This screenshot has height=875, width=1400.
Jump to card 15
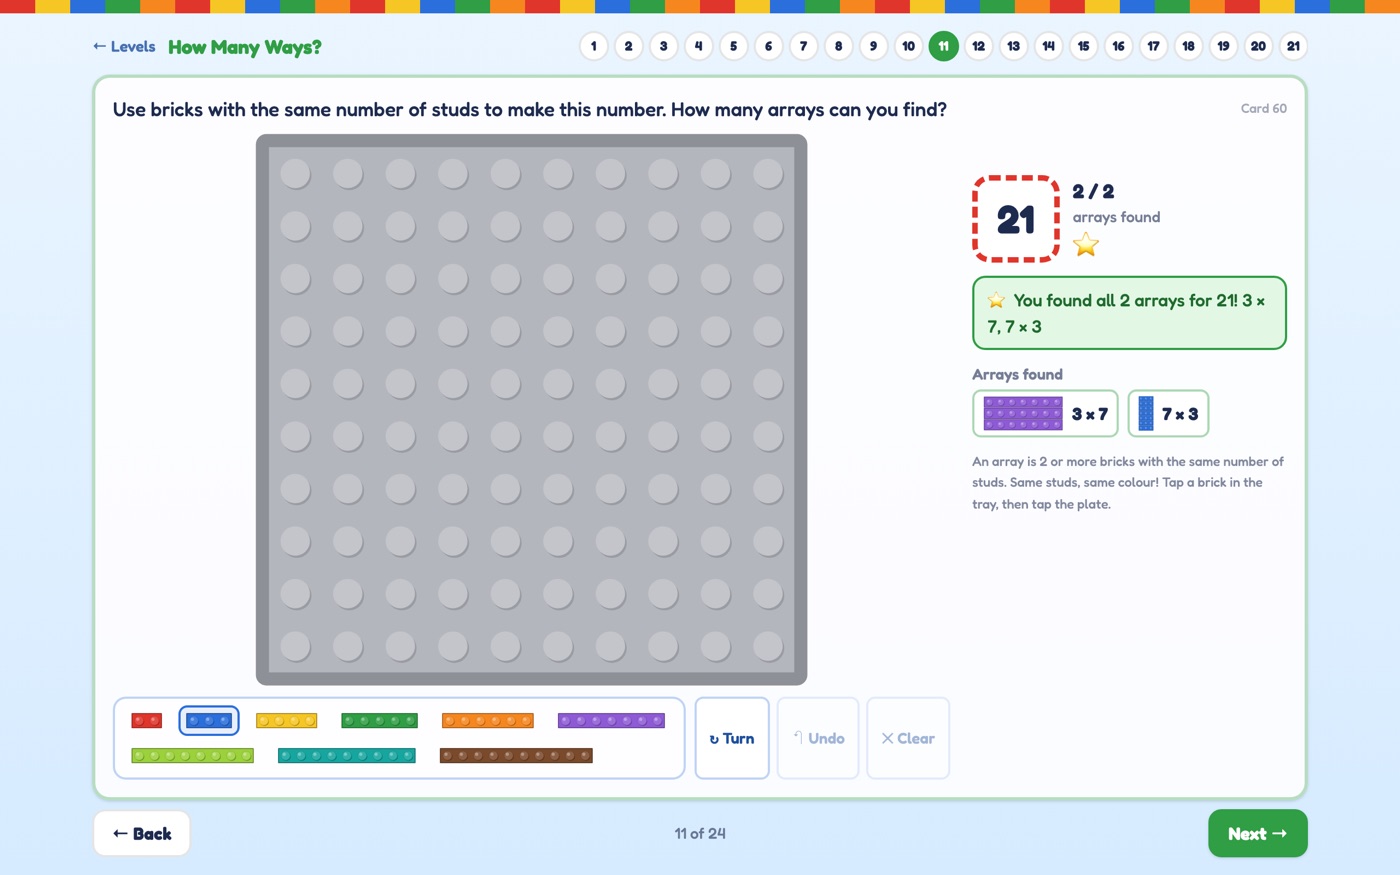pos(1084,46)
